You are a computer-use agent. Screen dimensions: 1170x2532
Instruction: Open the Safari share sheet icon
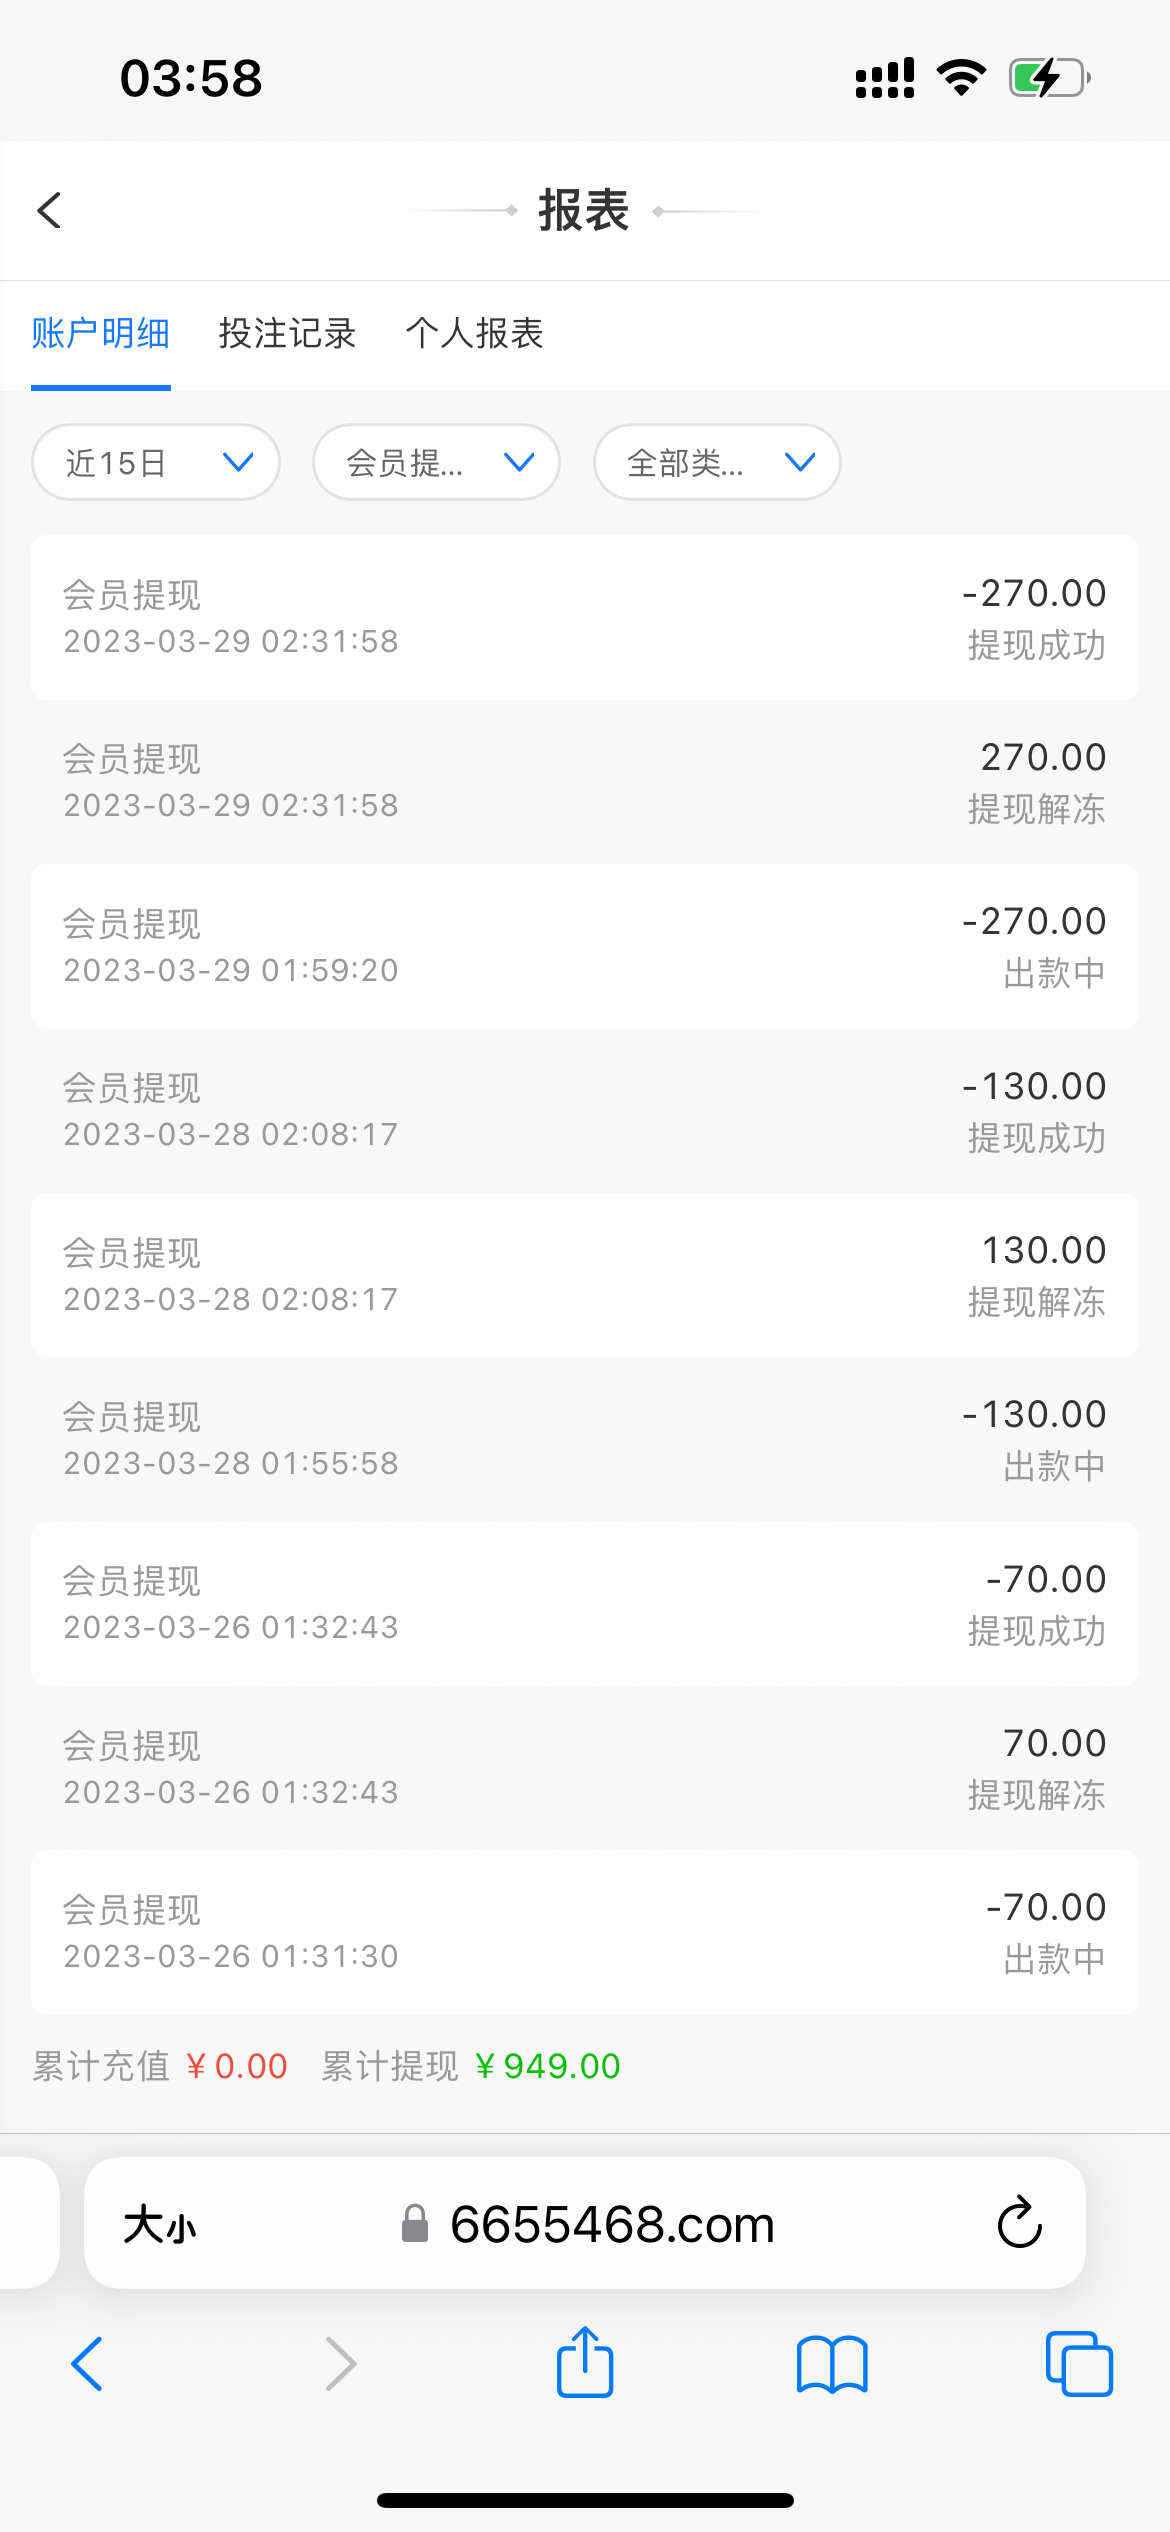(585, 2362)
